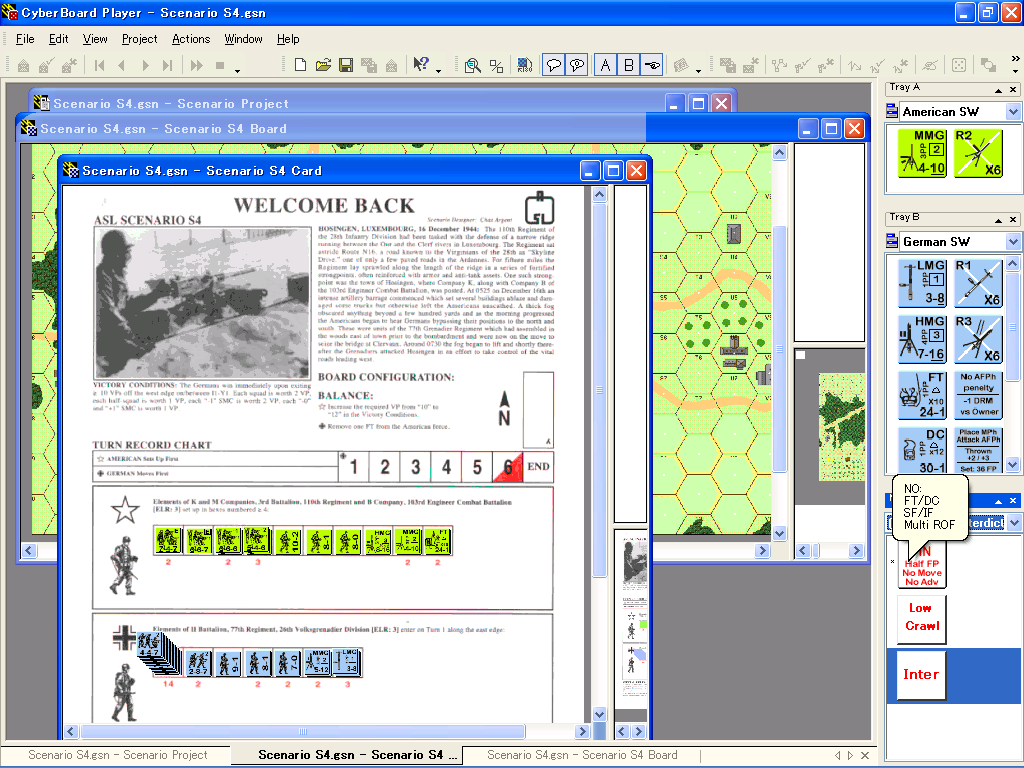
Task: Toggle the speech balloon tips button
Action: click(554, 65)
